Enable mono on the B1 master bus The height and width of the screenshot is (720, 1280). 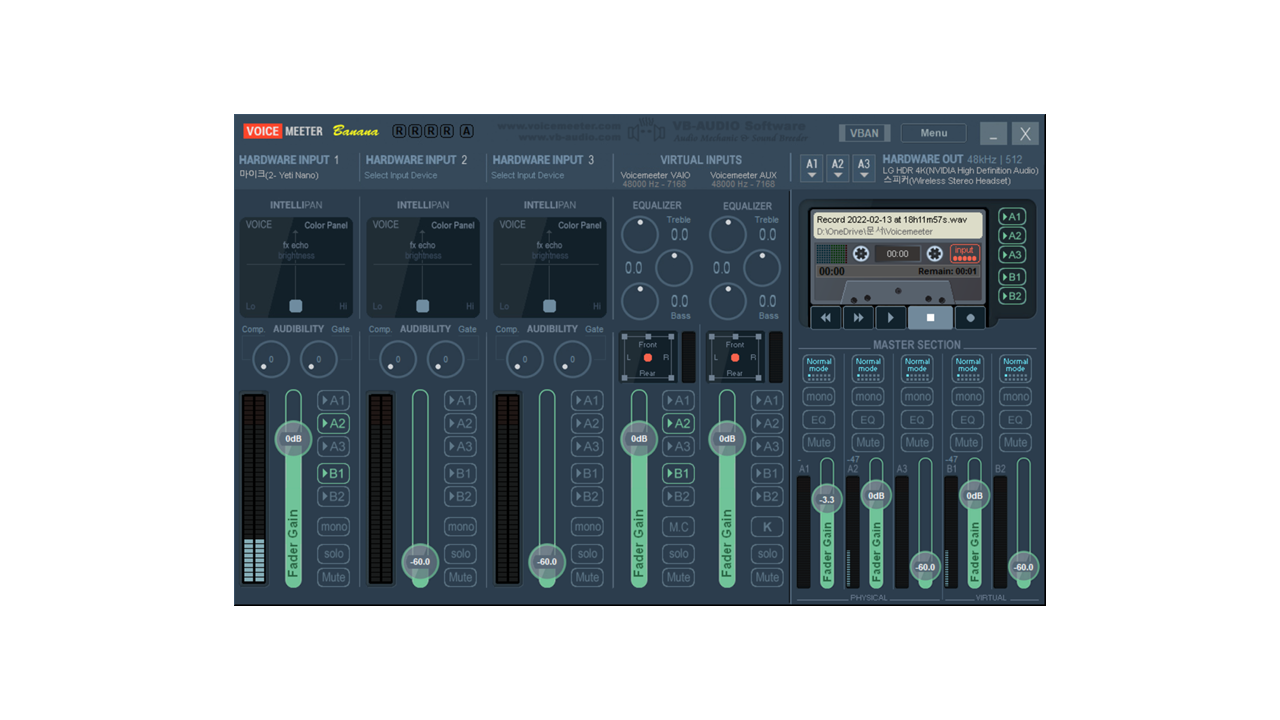[966, 397]
